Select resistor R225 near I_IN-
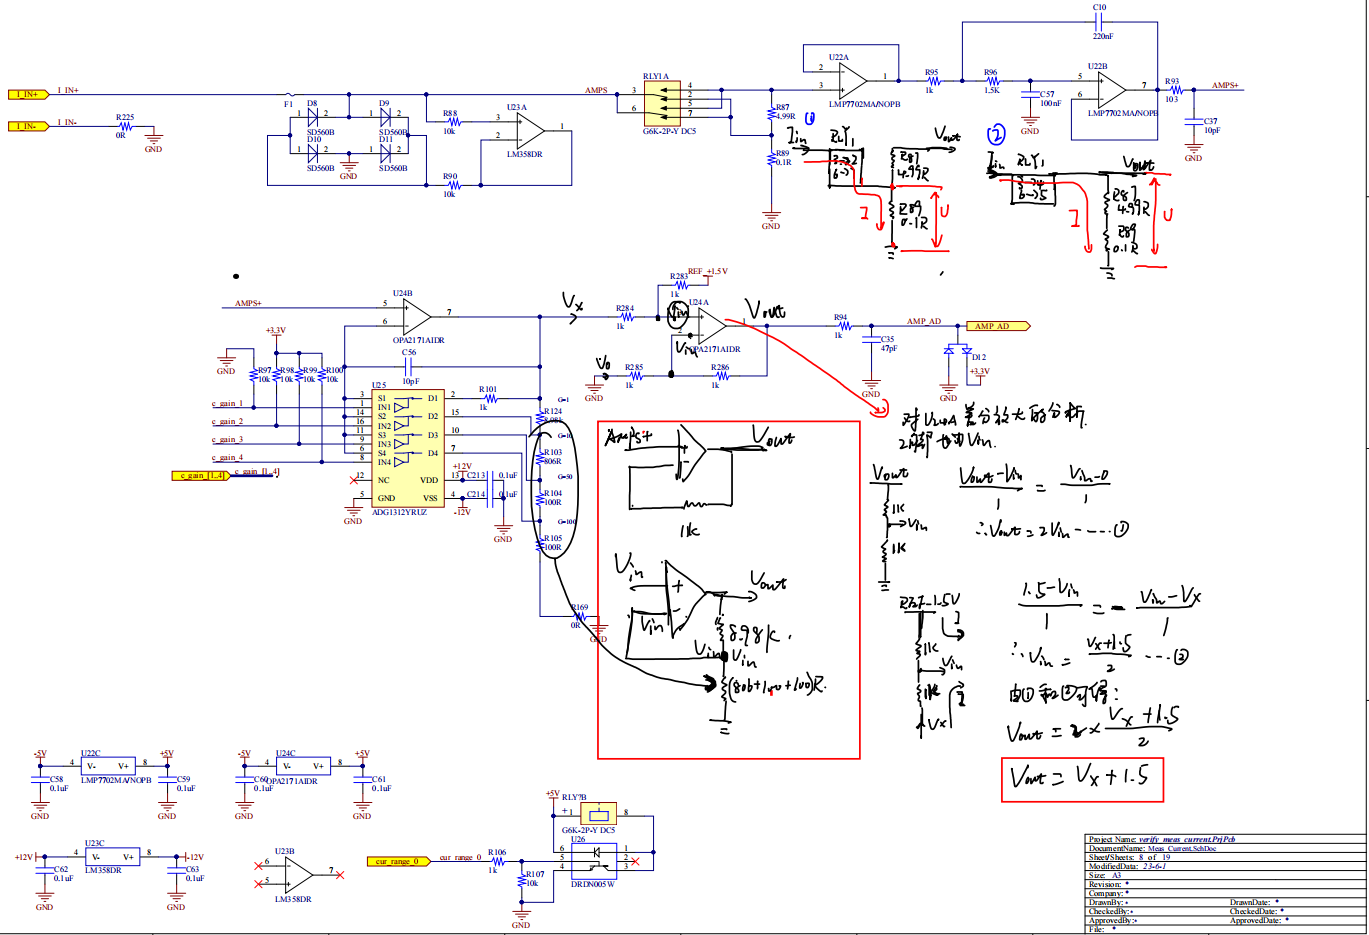 [124, 126]
